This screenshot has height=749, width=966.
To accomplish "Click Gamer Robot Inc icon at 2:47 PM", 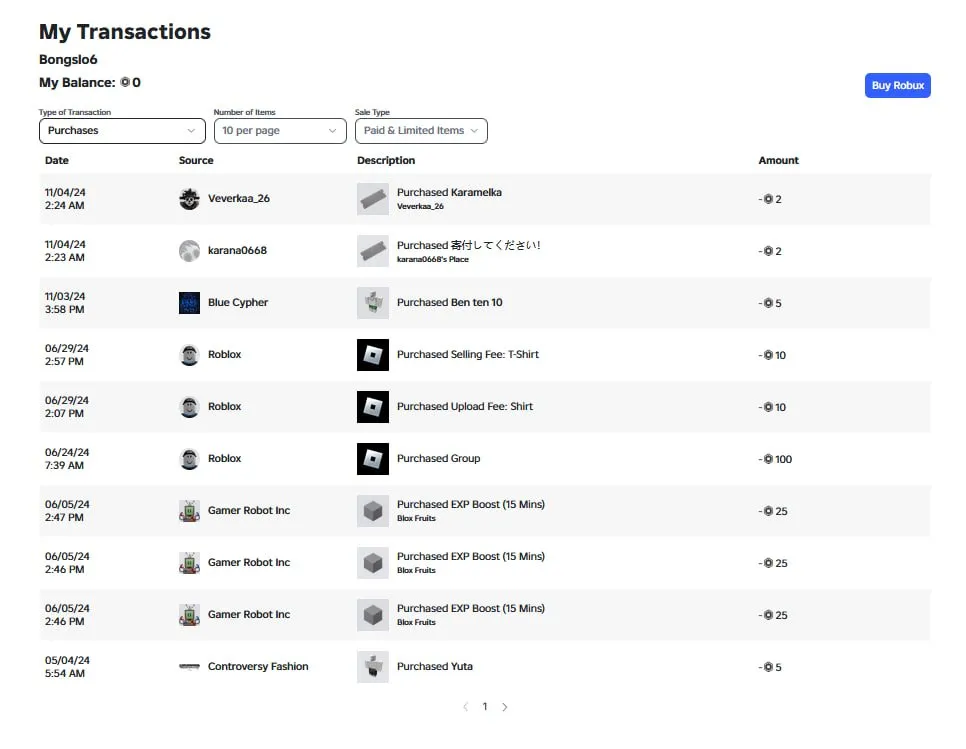I will pyautogui.click(x=189, y=511).
